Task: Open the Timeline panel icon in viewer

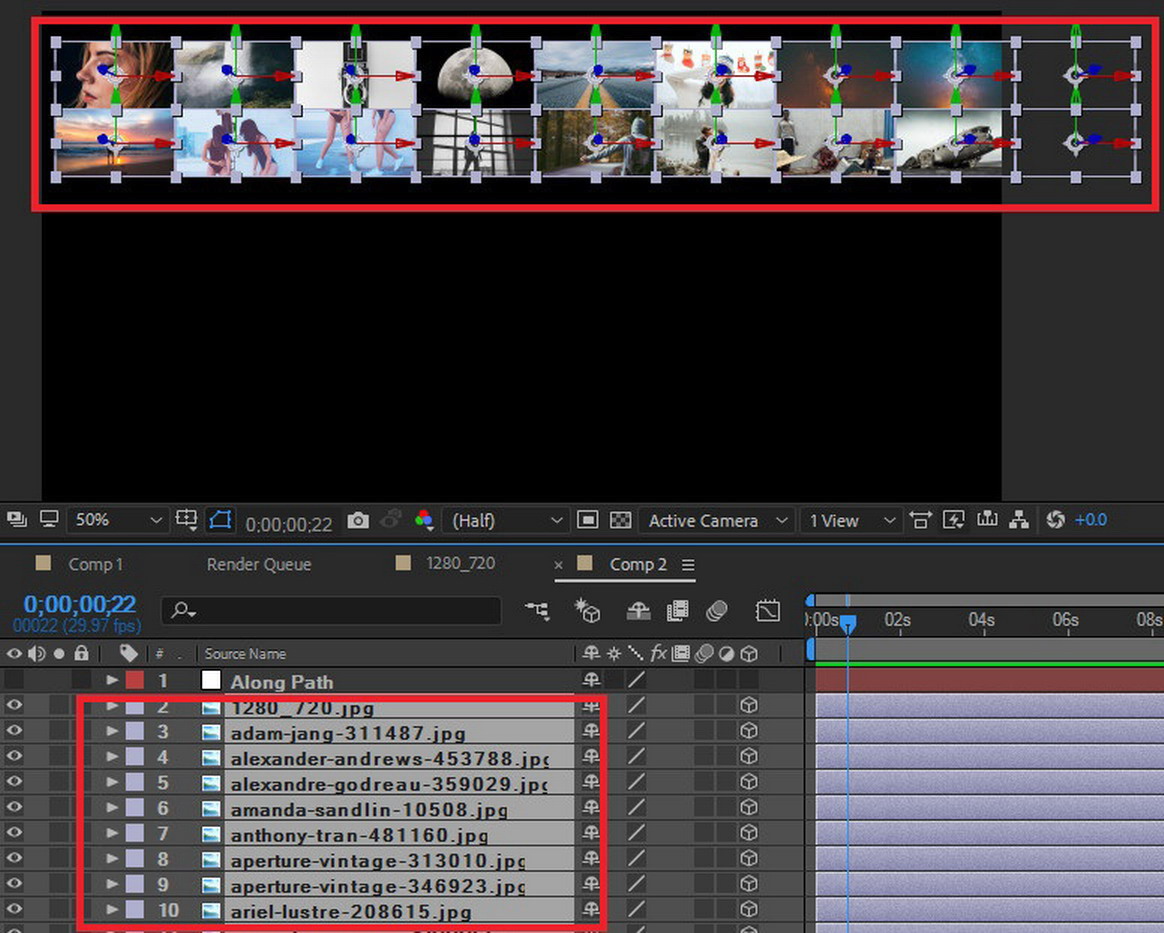Action: coord(987,520)
